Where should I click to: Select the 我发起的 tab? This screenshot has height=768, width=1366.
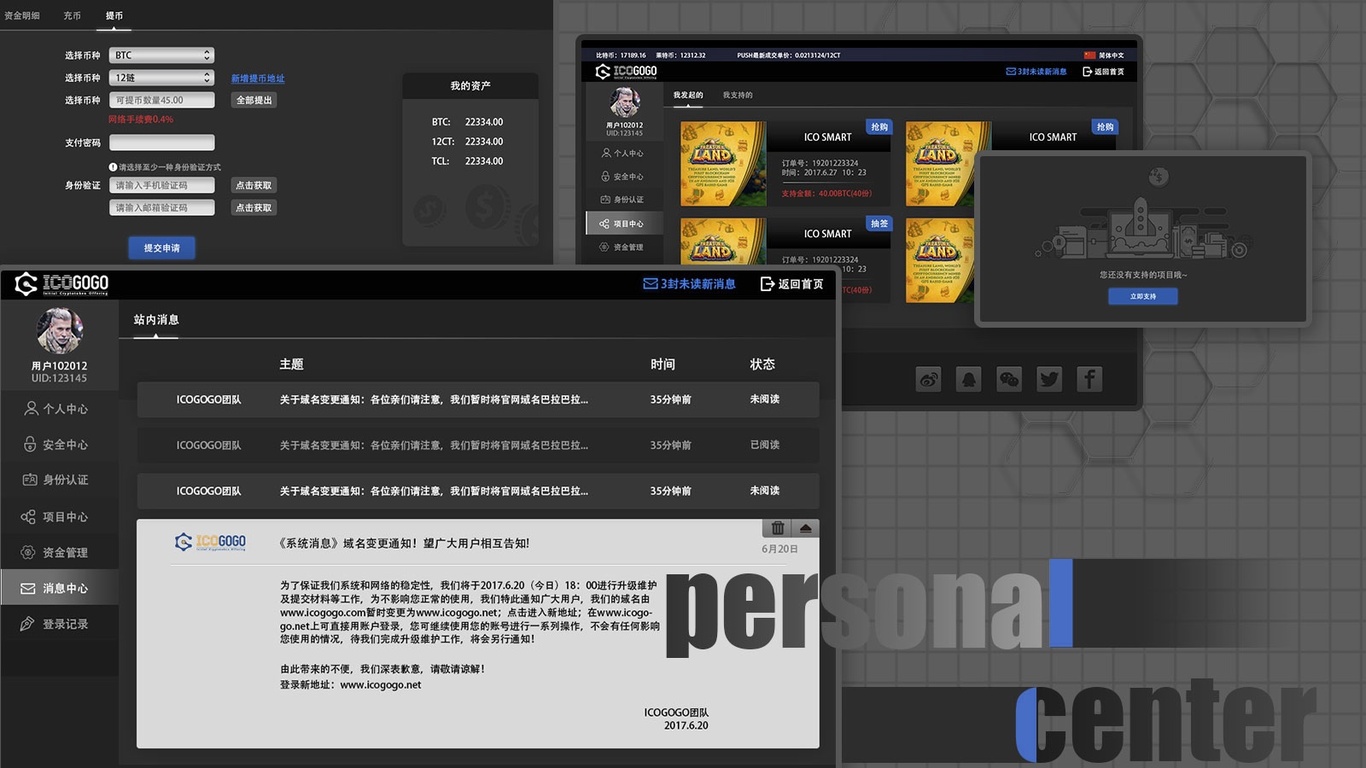pyautogui.click(x=688, y=95)
